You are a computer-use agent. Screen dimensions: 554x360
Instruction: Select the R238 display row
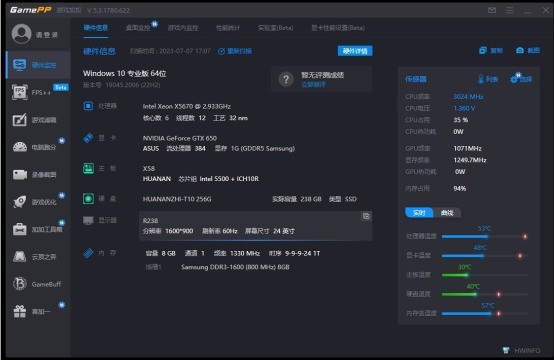point(255,226)
